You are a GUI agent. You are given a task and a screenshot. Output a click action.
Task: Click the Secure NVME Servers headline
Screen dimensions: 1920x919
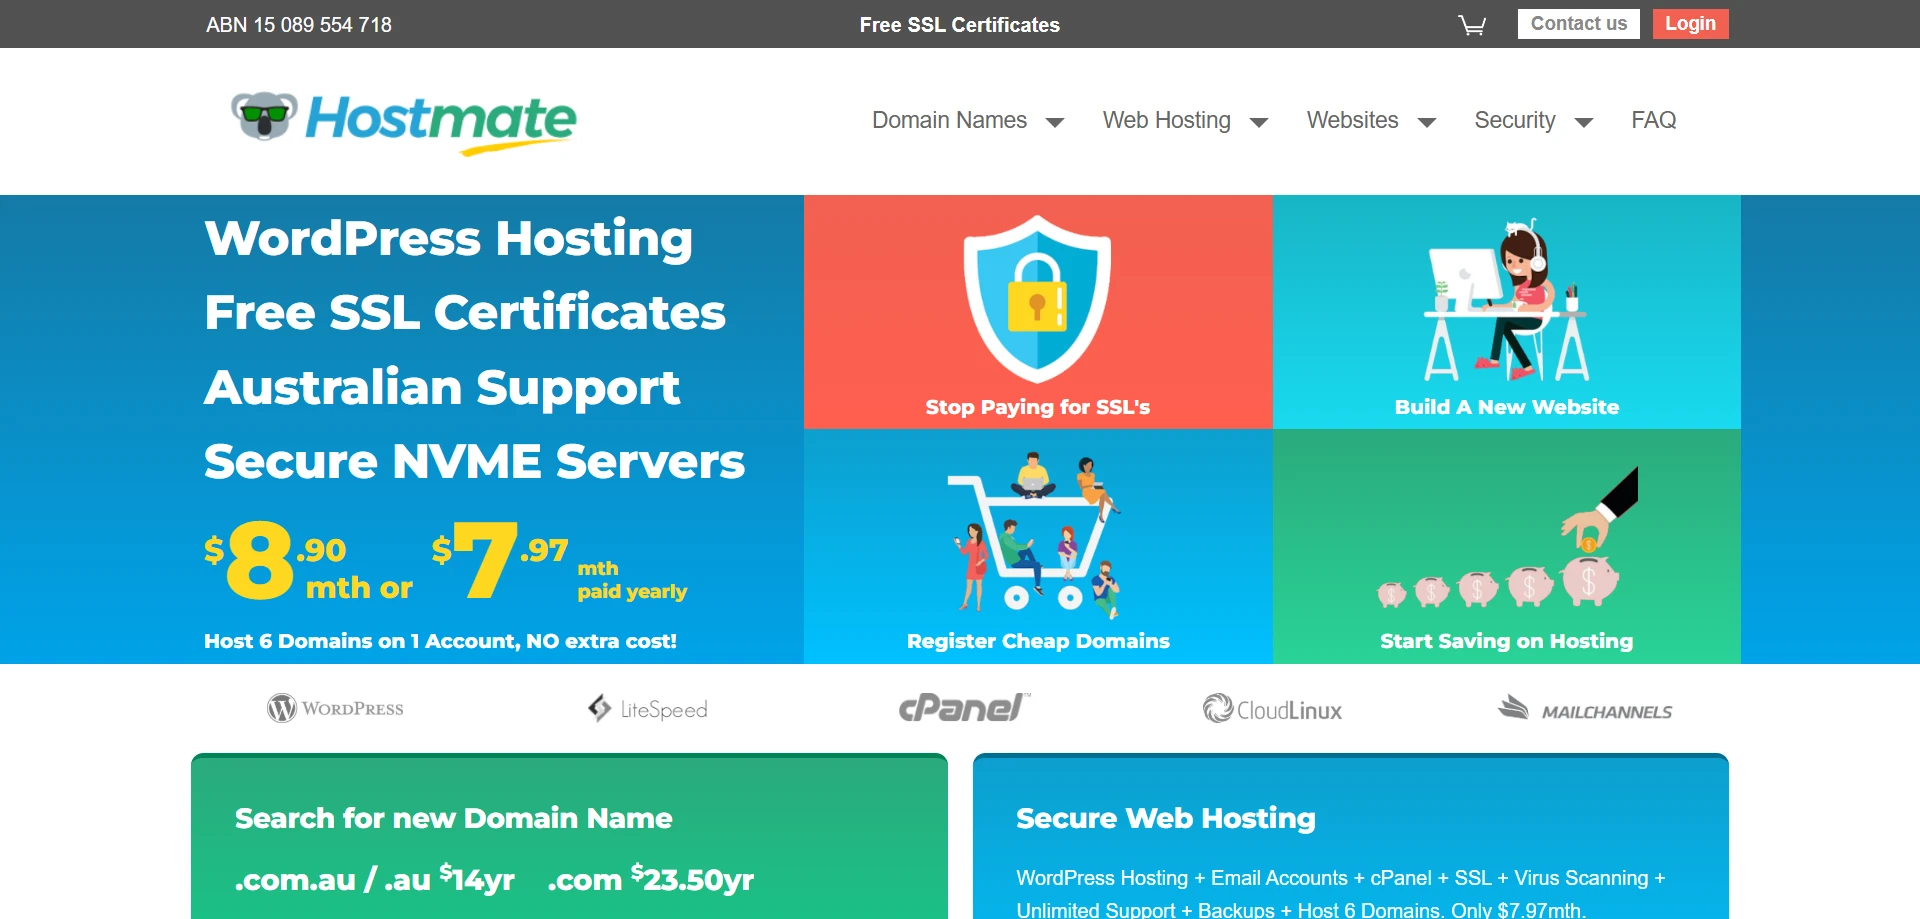[x=474, y=462]
